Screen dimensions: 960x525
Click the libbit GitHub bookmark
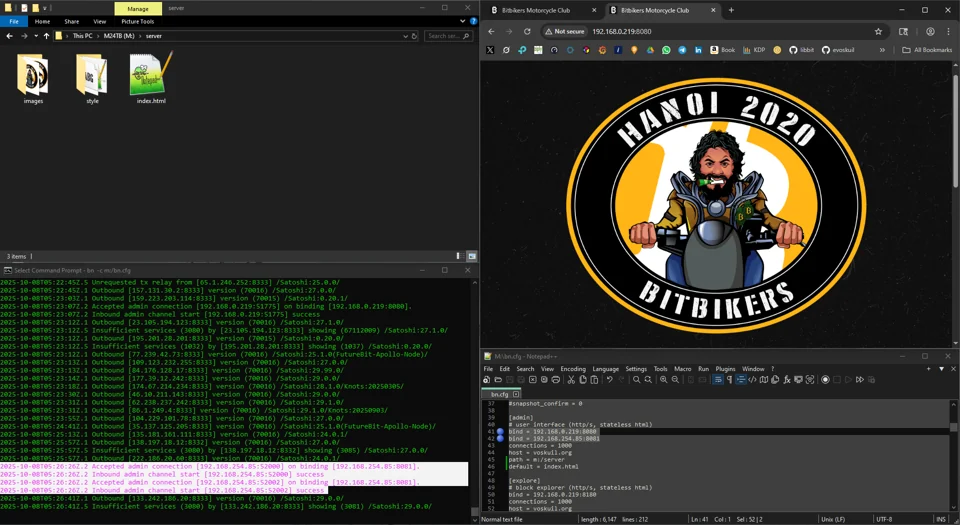[801, 50]
